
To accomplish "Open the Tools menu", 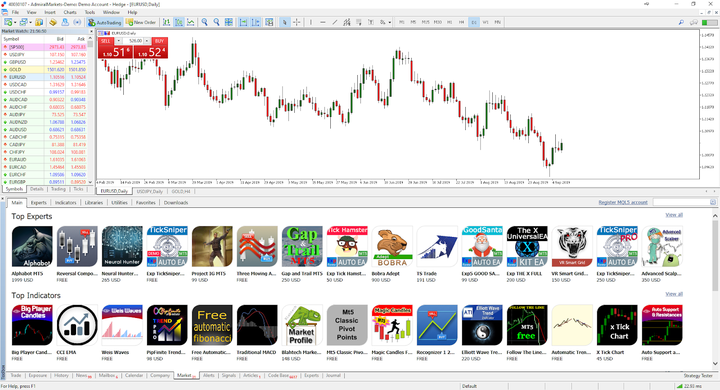I will pos(90,12).
